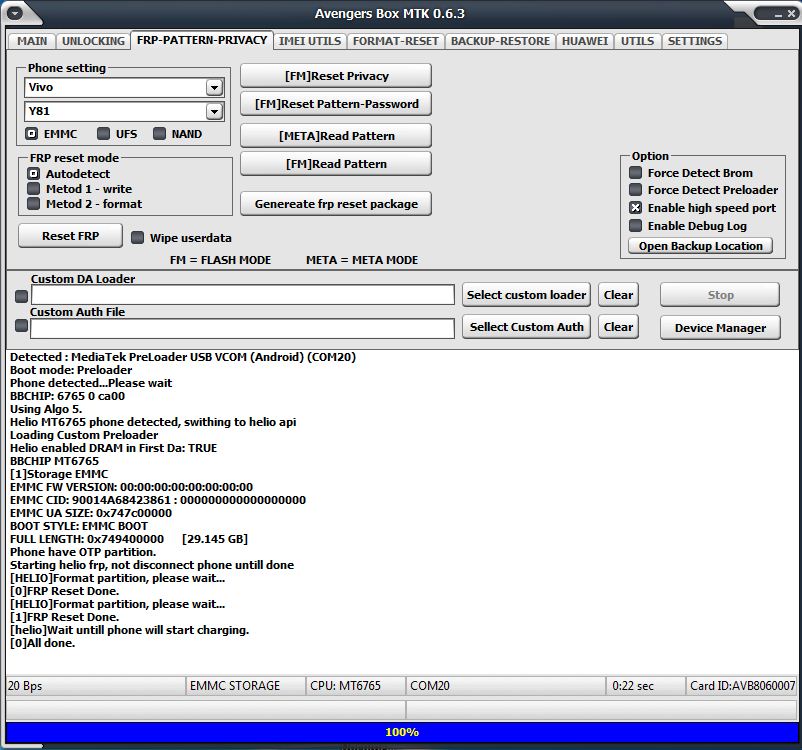802x750 pixels.
Task: Enable the Wipe userdata checkbox
Action: (x=138, y=238)
